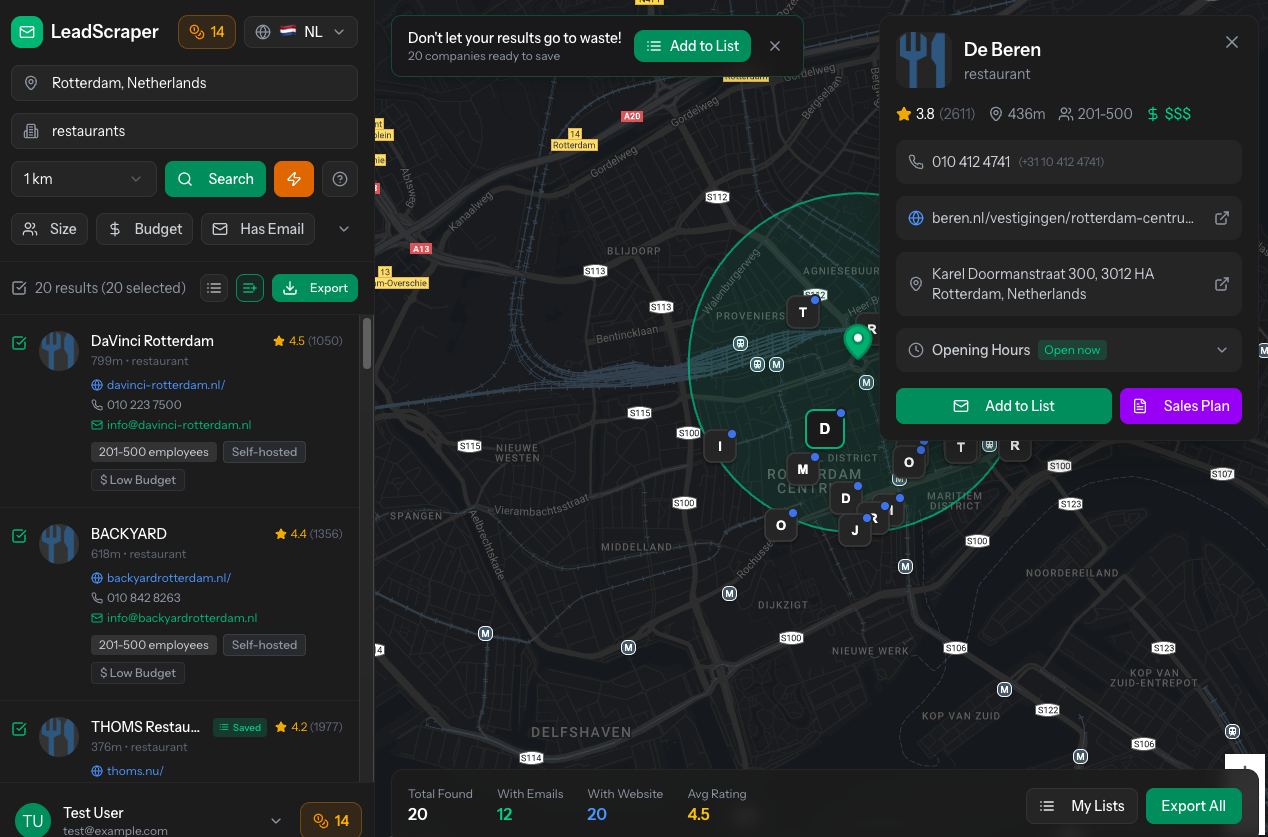This screenshot has width=1268, height=837.
Task: Open the help question mark icon
Action: click(340, 179)
